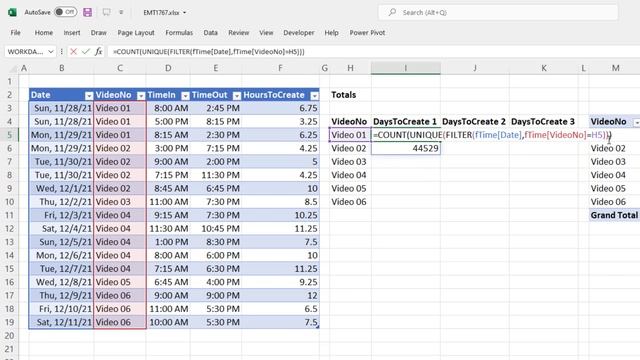Click the Totals label cell
The width and height of the screenshot is (640, 360).
coord(350,95)
